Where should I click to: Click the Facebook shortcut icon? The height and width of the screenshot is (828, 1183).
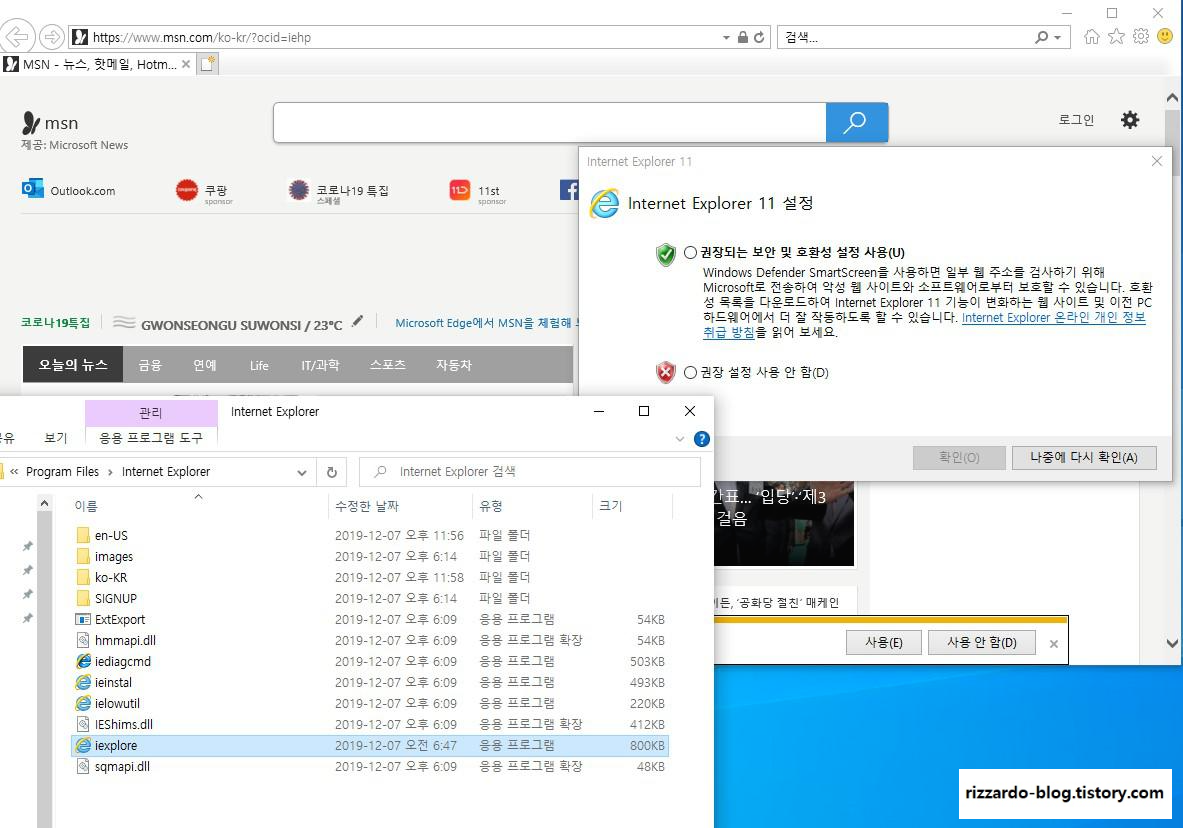click(x=569, y=190)
